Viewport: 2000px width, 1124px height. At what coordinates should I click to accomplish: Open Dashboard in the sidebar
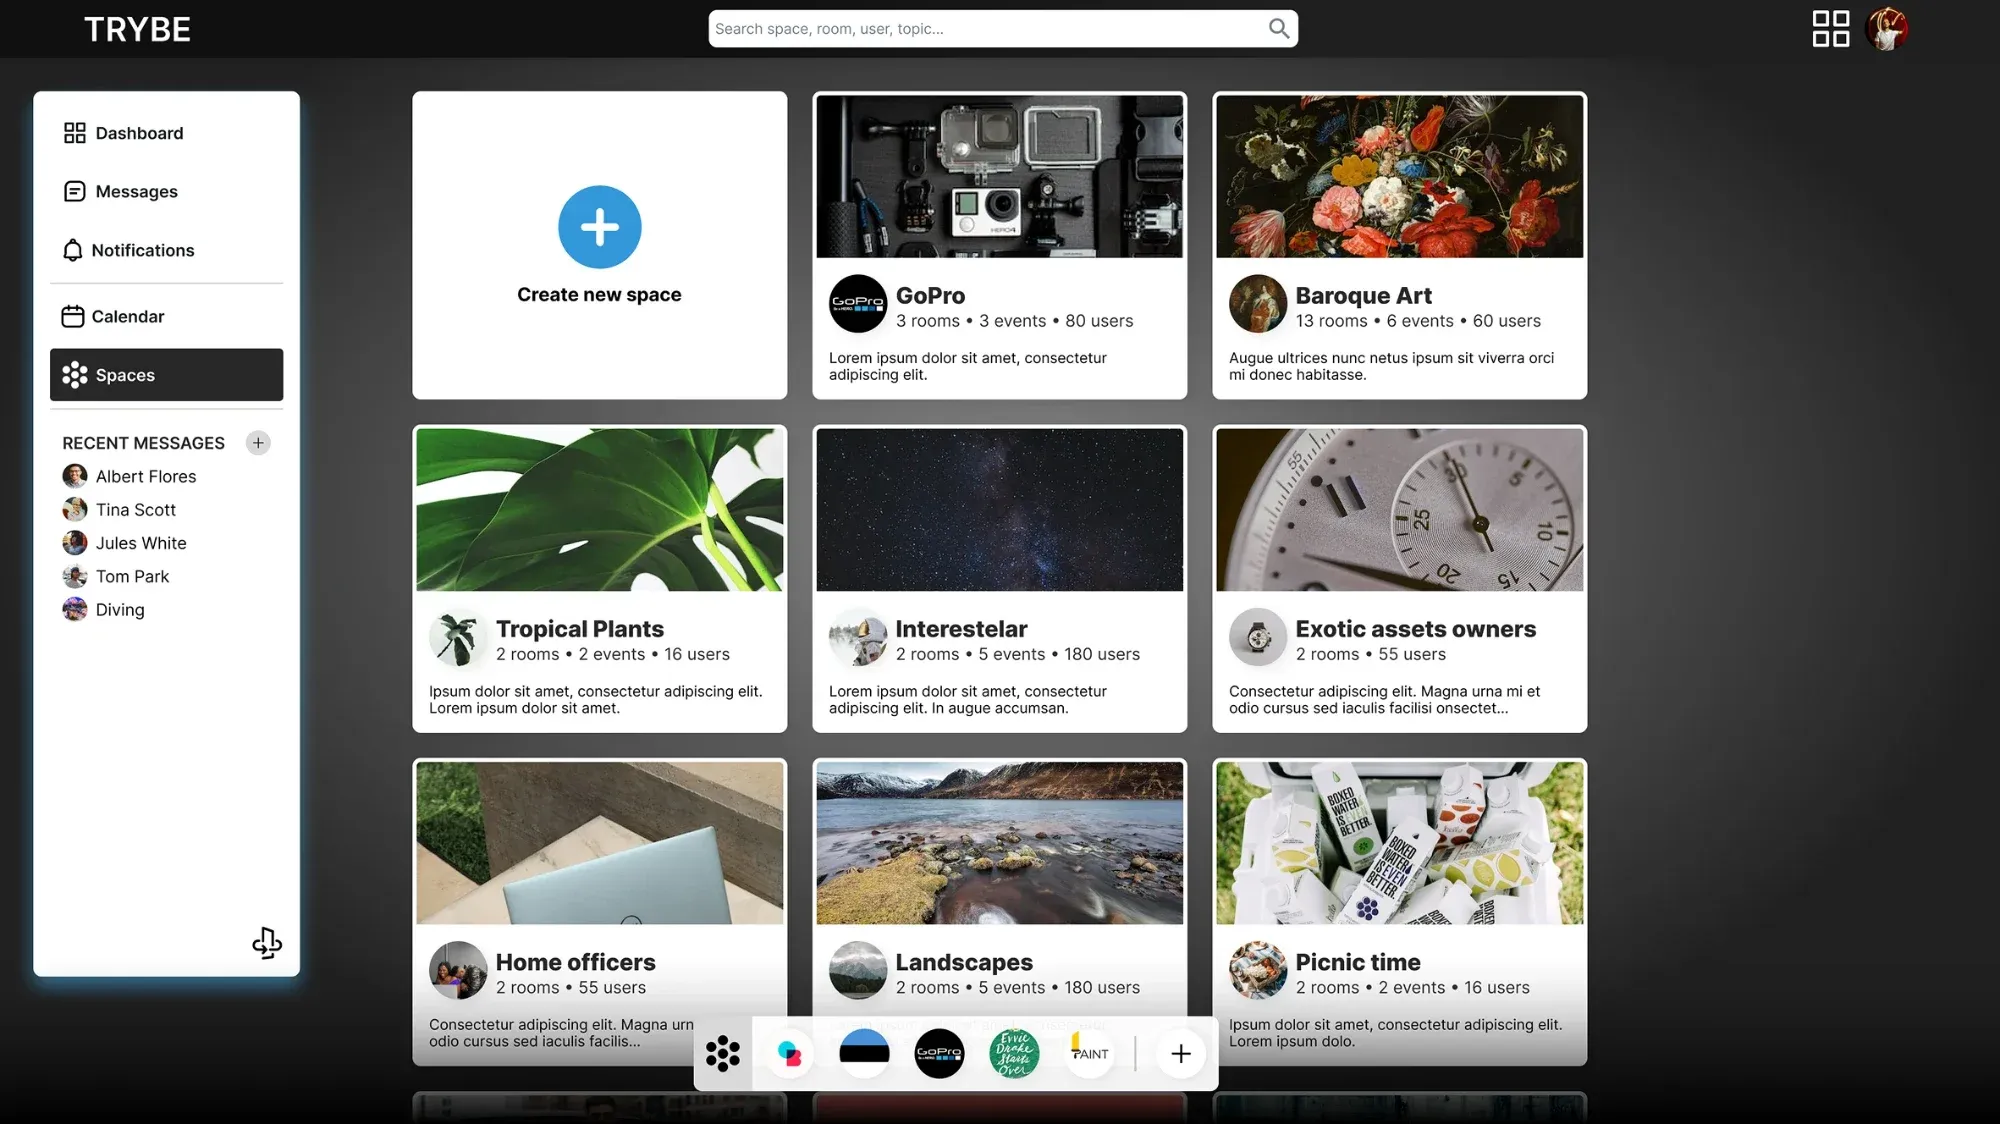click(166, 133)
